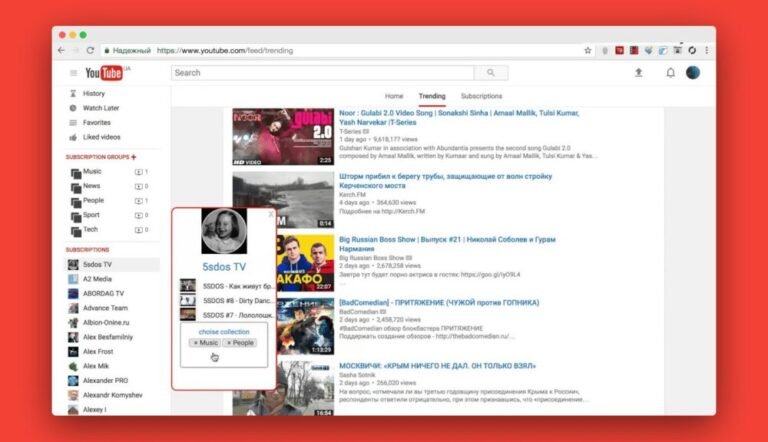Image resolution: width=768 pixels, height=442 pixels.
Task: Select the Sport subscription group
Action: [x=91, y=215]
